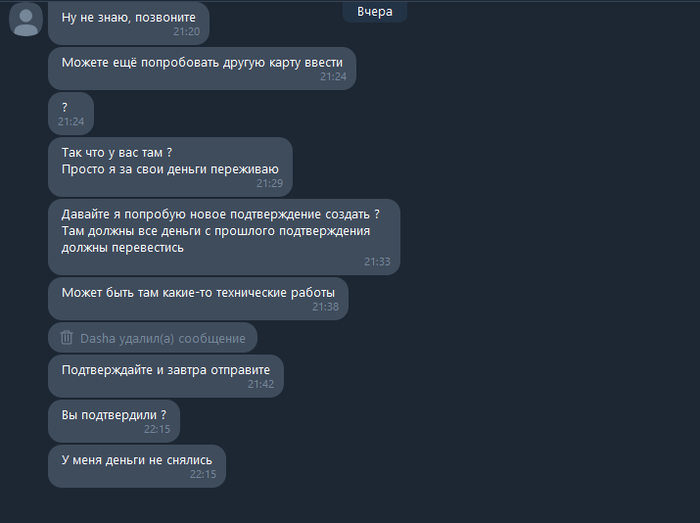Click message mentioning технические работы
Image resolution: width=700 pixels, height=523 pixels.
tap(198, 299)
